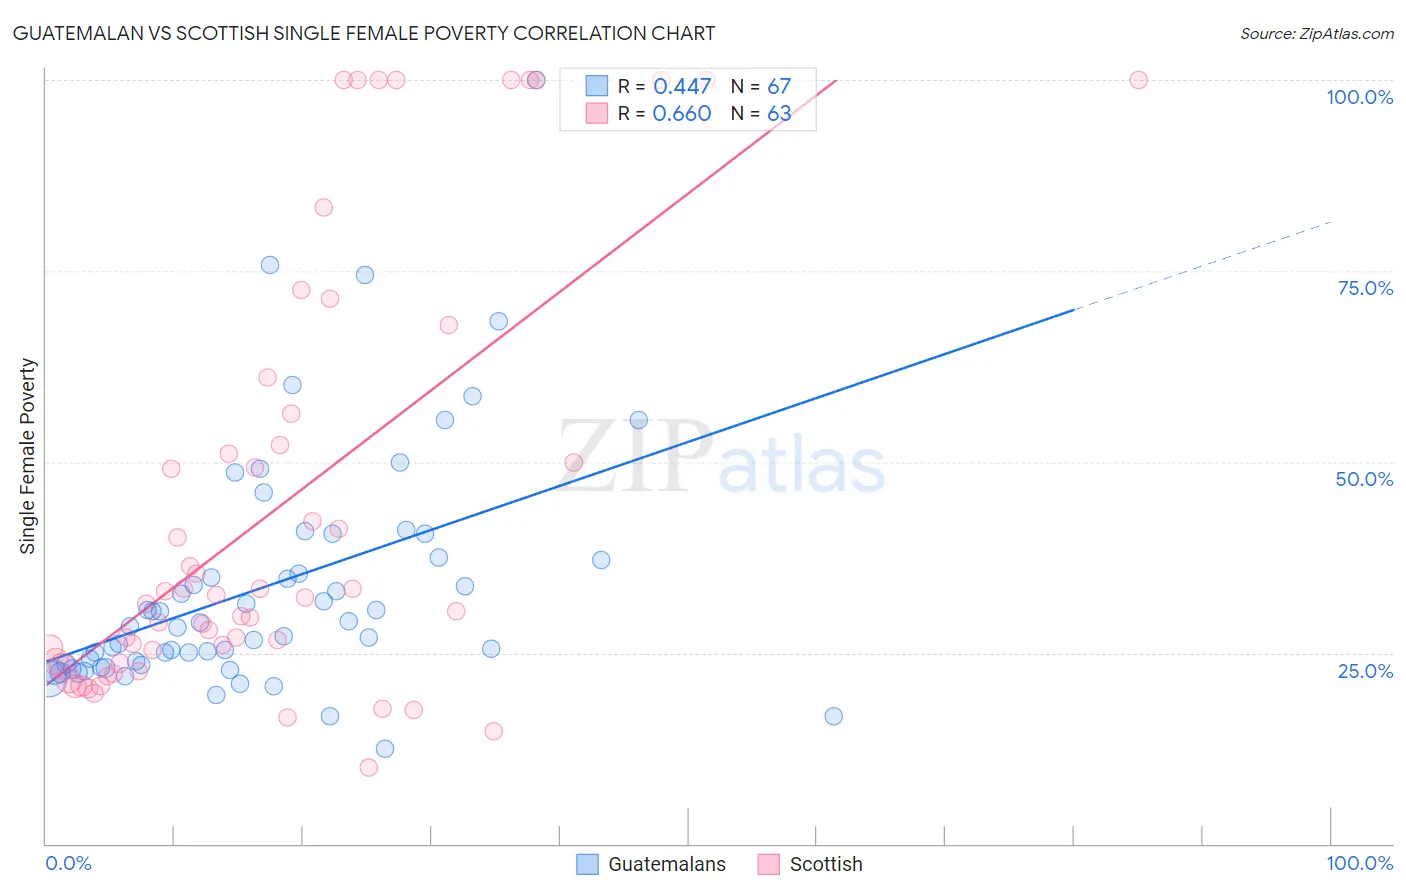Select the Scottish legend label
Viewport: 1406px width, 892px height.
click(x=825, y=864)
